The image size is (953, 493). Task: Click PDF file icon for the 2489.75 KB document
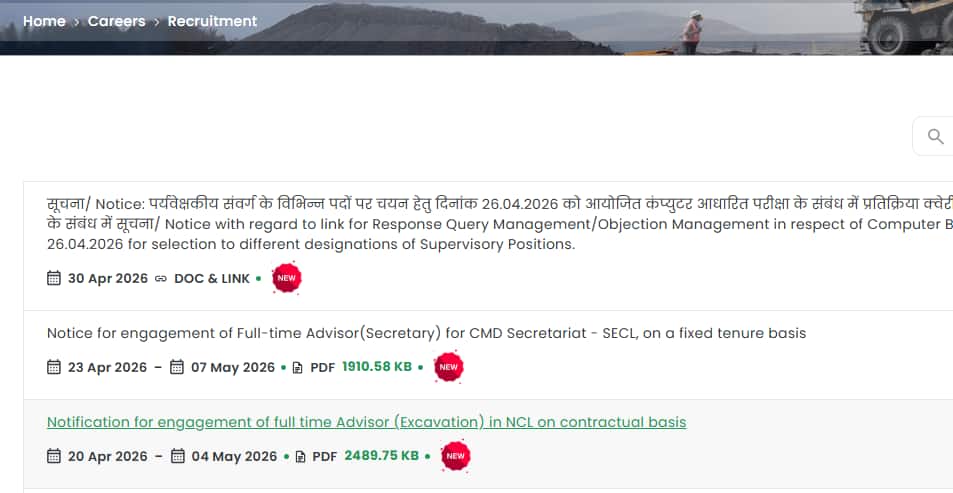click(x=300, y=457)
